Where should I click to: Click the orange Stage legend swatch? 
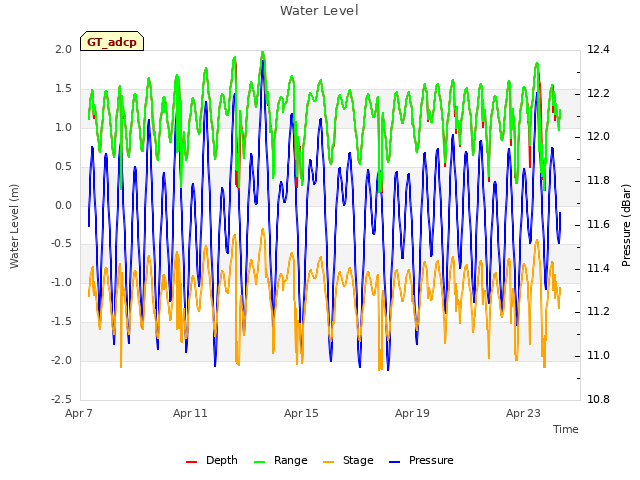pos(328,462)
